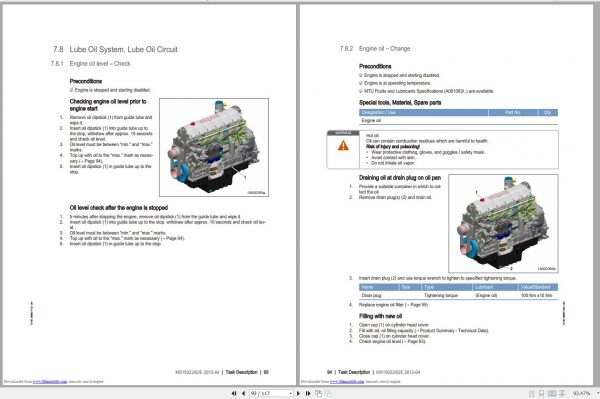Screen dimensions: 600x399
Task: Follow the Page 93 link in Check engine oil level
Action: tap(415, 341)
